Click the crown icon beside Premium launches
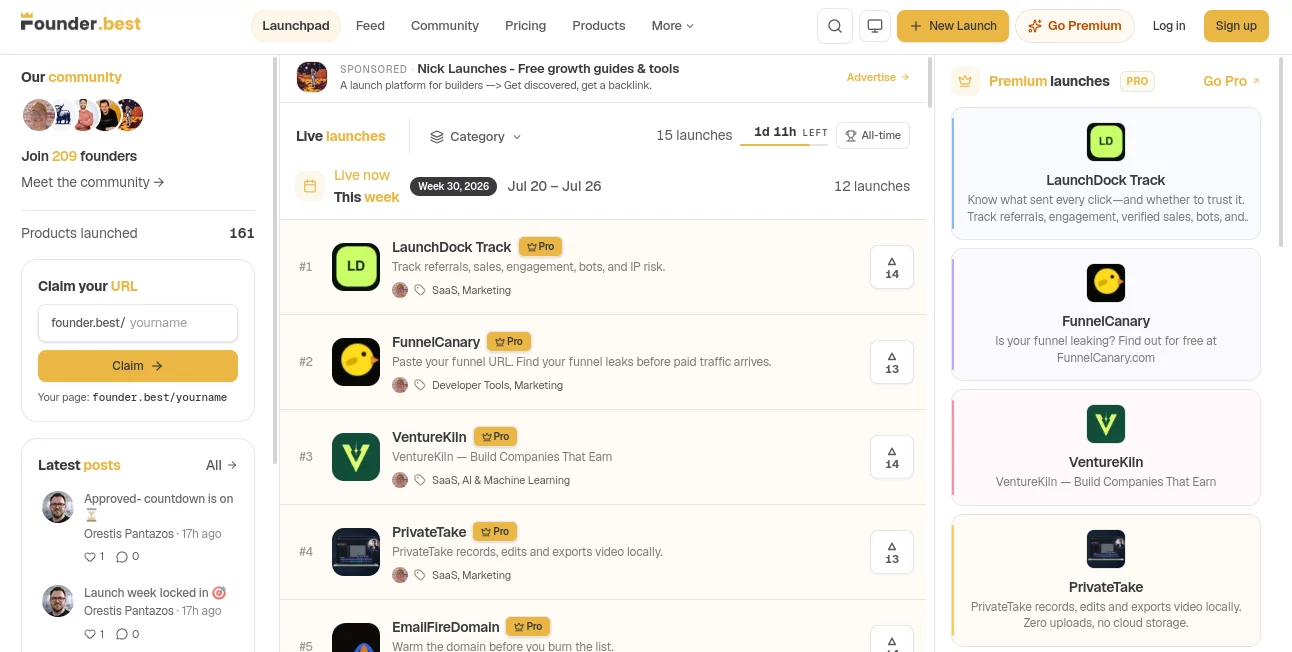The height and width of the screenshot is (652, 1292). coord(965,81)
